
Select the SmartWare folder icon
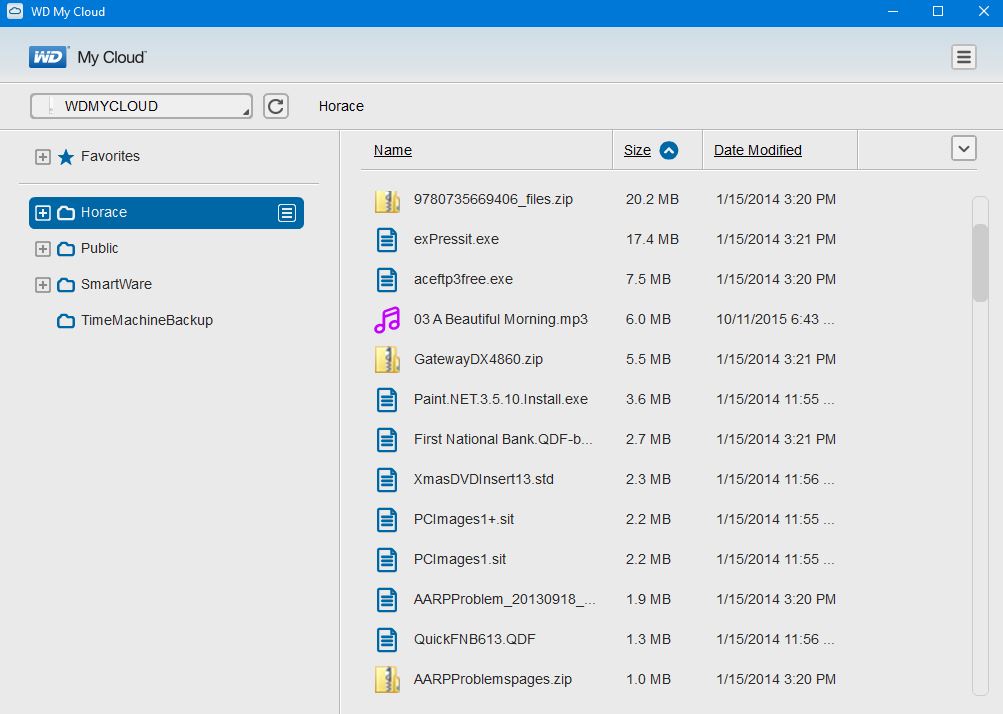[66, 285]
